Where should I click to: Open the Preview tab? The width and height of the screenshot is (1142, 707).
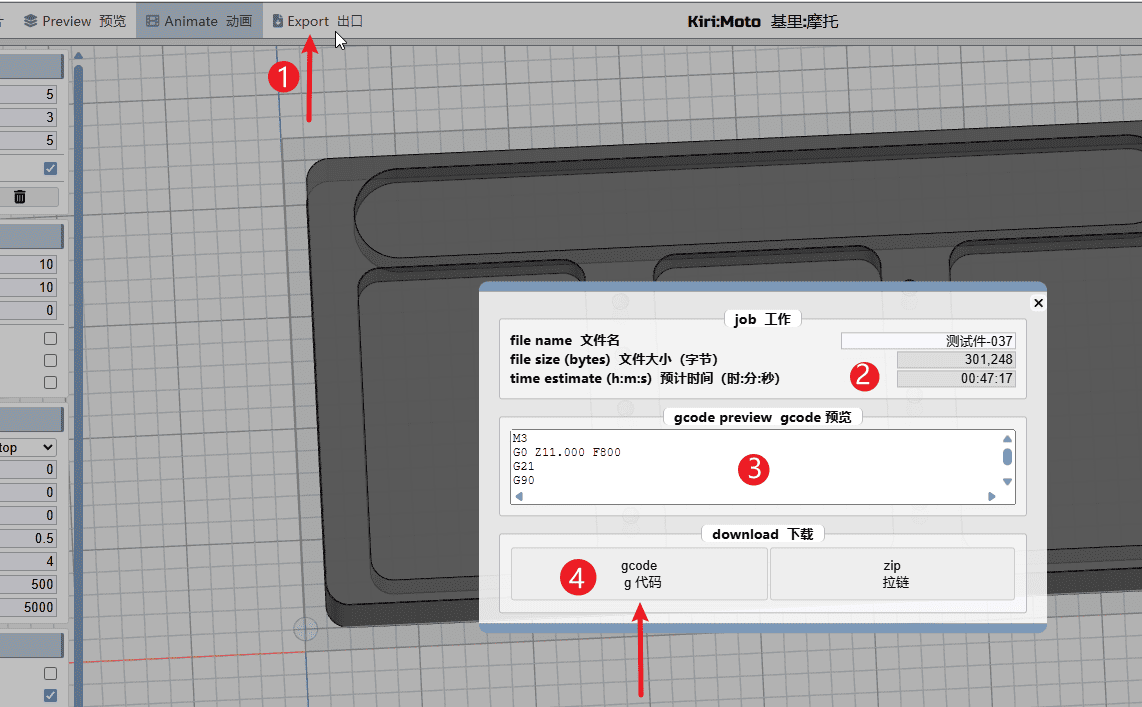click(x=73, y=21)
